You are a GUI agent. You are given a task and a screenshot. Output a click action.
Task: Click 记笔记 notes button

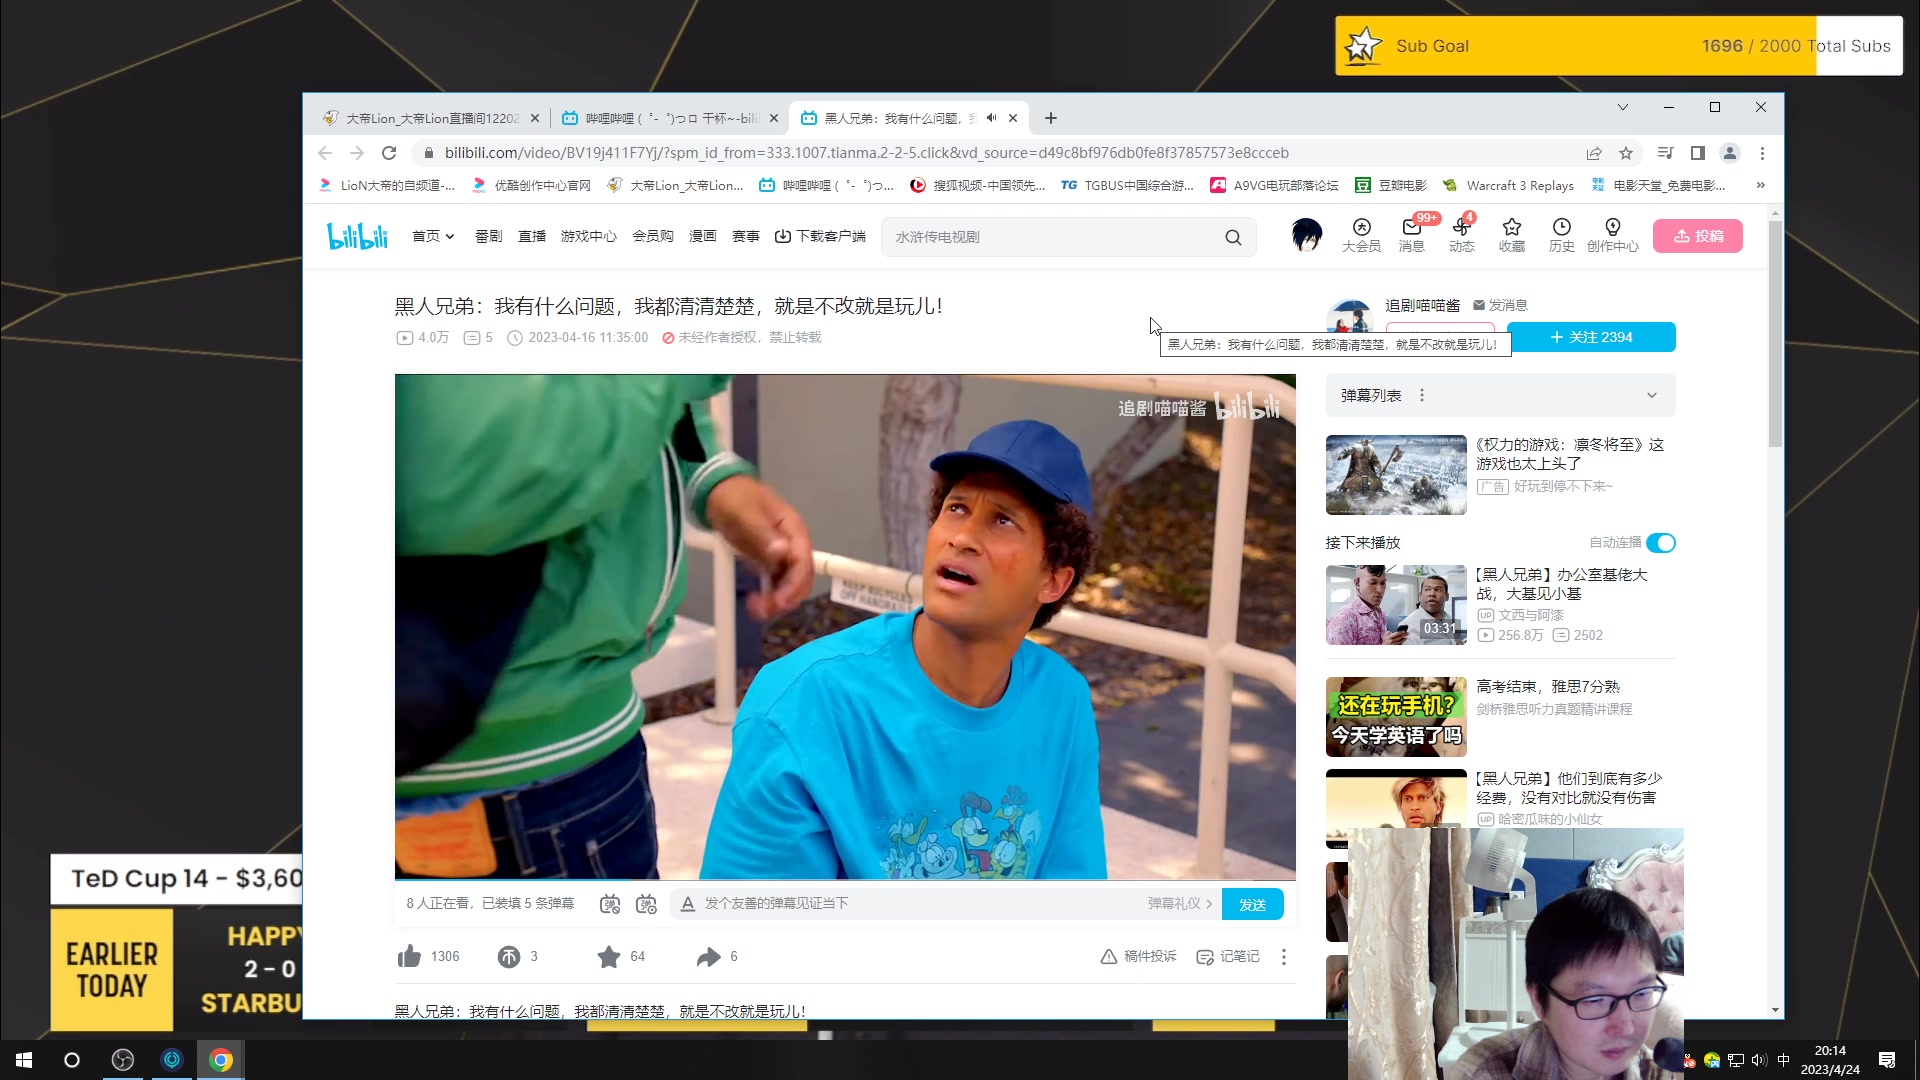pos(1228,957)
